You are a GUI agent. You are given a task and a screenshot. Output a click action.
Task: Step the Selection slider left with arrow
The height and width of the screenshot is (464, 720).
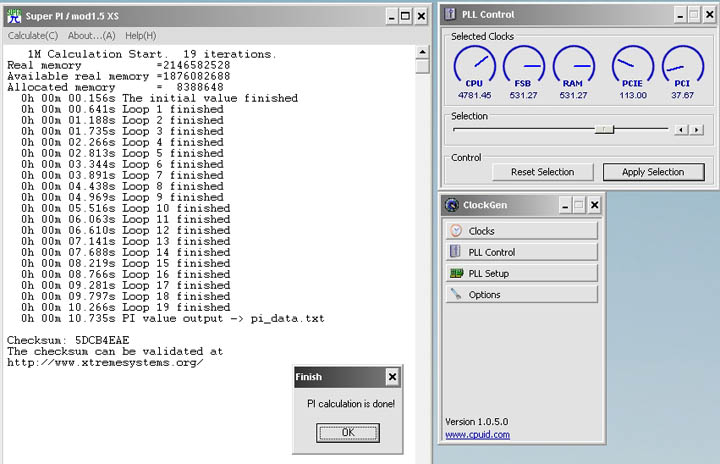click(681, 130)
